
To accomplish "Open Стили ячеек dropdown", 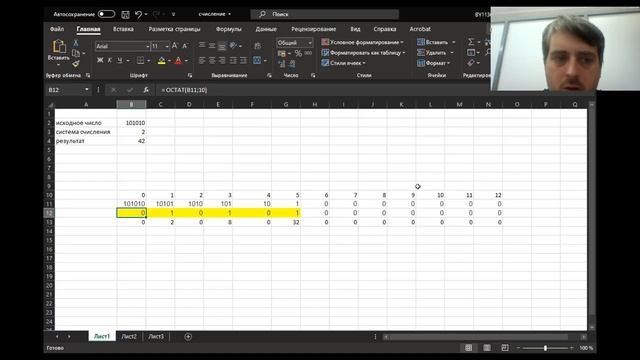I will [x=343, y=63].
